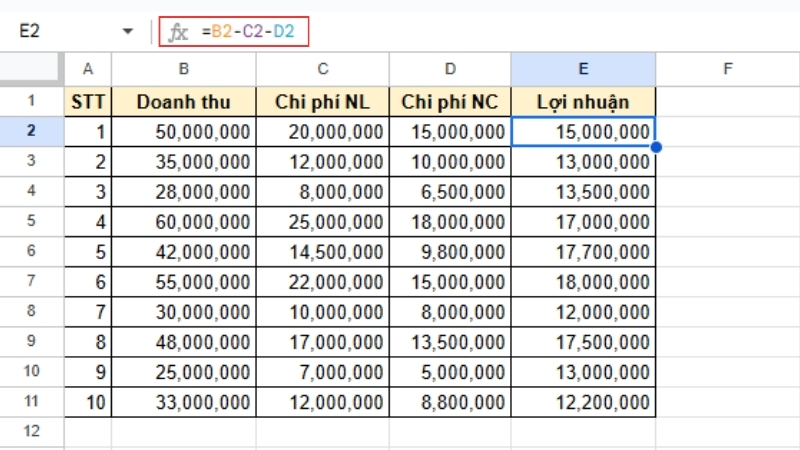The height and width of the screenshot is (450, 800).
Task: Click the Chi phí NL header cell
Action: 322,102
